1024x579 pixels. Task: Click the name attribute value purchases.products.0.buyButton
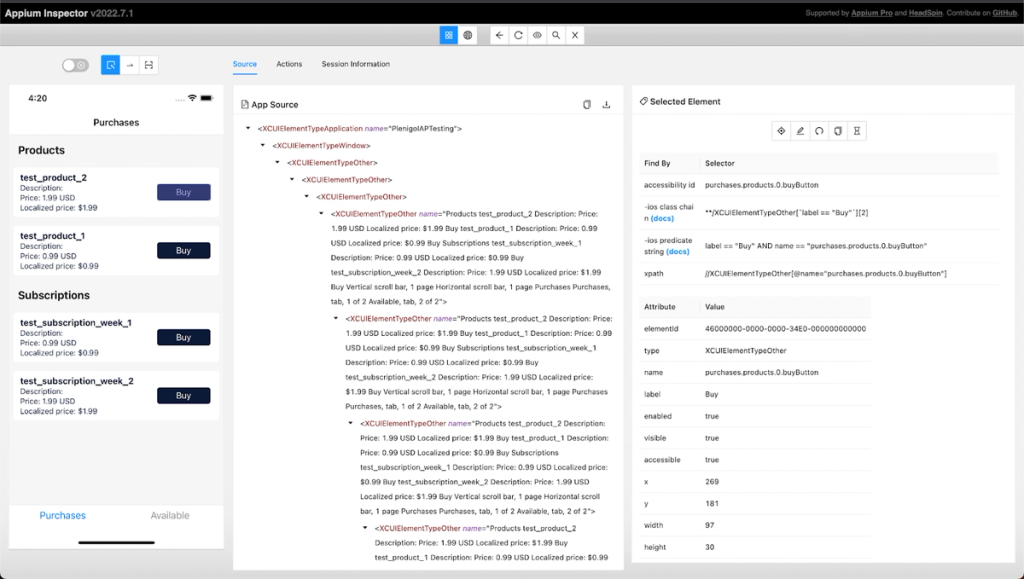(761, 373)
